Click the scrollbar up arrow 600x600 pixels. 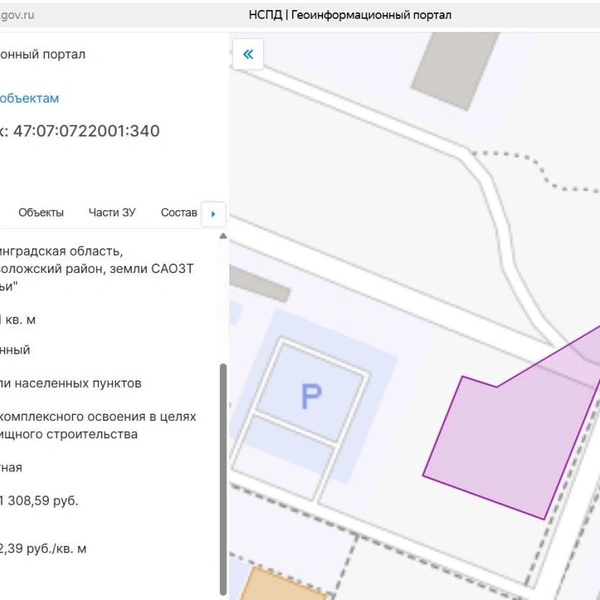point(223,236)
